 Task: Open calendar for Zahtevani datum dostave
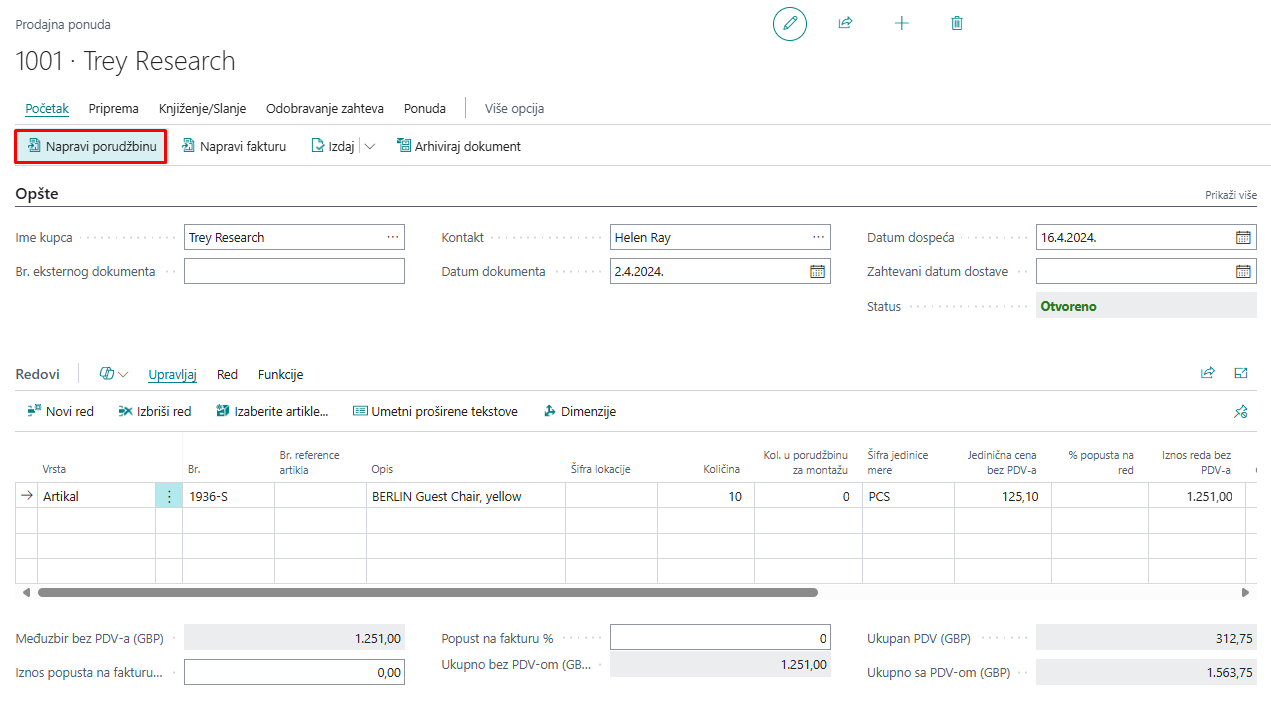click(x=1243, y=271)
